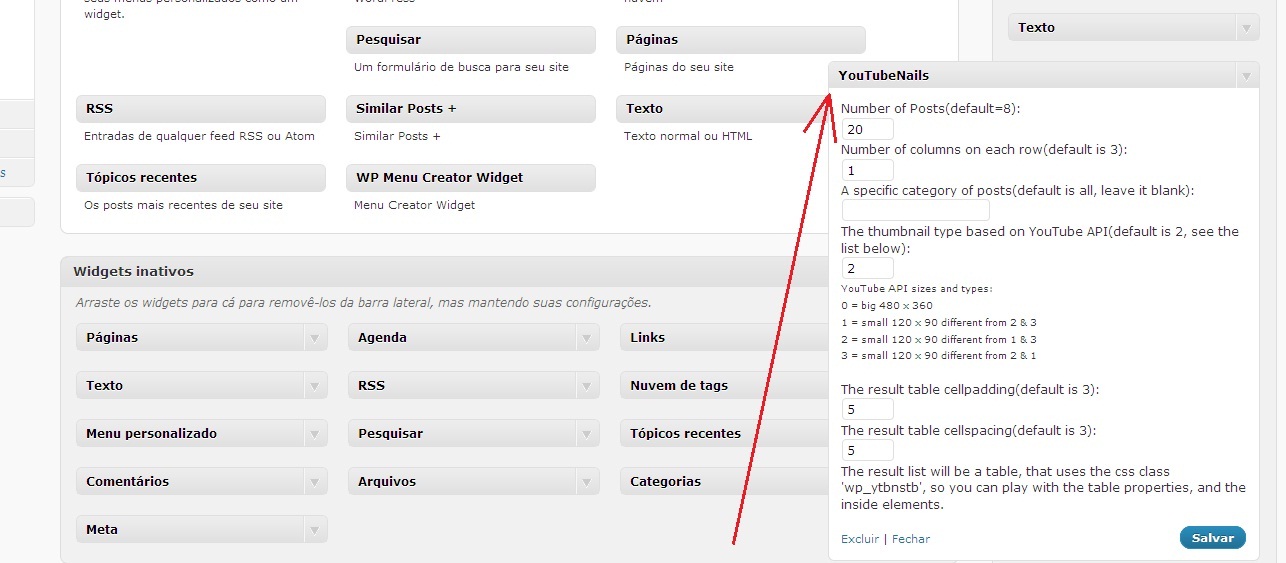Click the number of columns field
1286x563 pixels.
click(867, 170)
